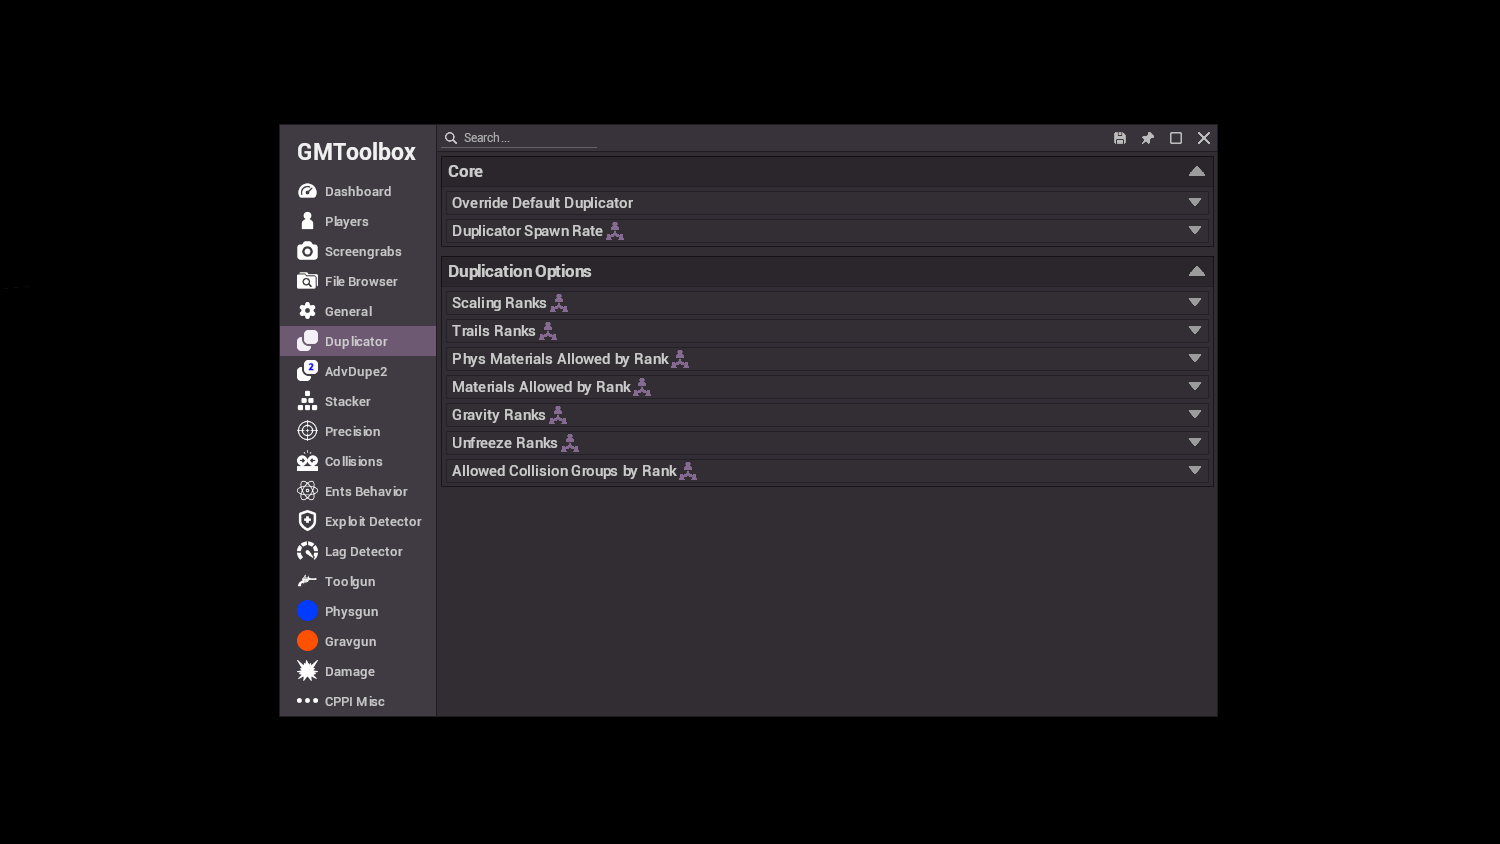Click the Stacker blocks icon
Screen dimensions: 1500x844
(x=307, y=401)
